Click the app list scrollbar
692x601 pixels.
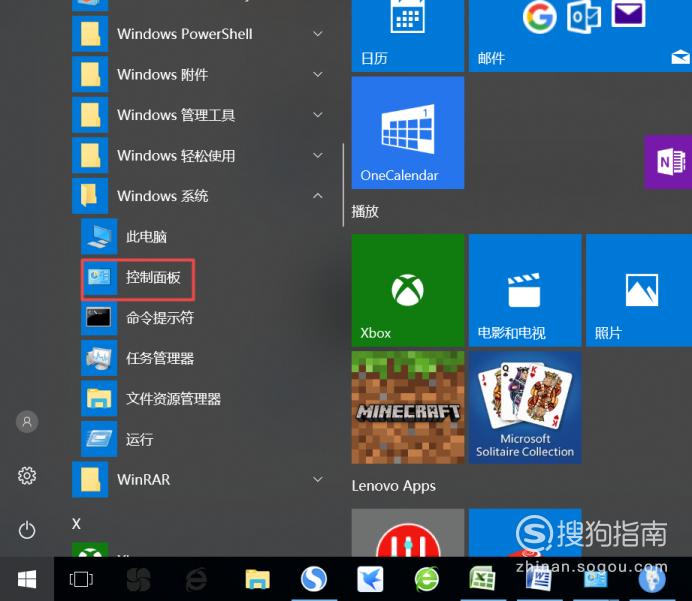[x=343, y=185]
